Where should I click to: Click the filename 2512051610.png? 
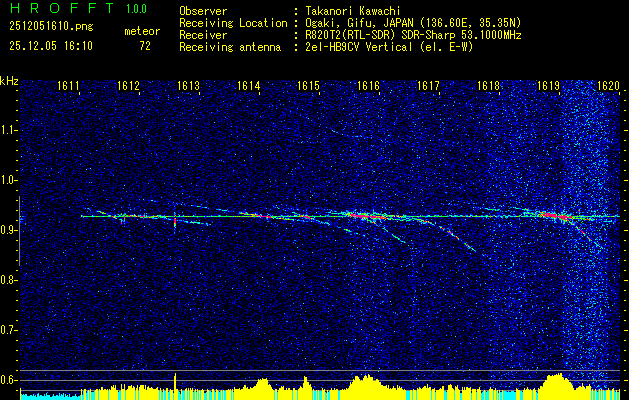point(51,27)
